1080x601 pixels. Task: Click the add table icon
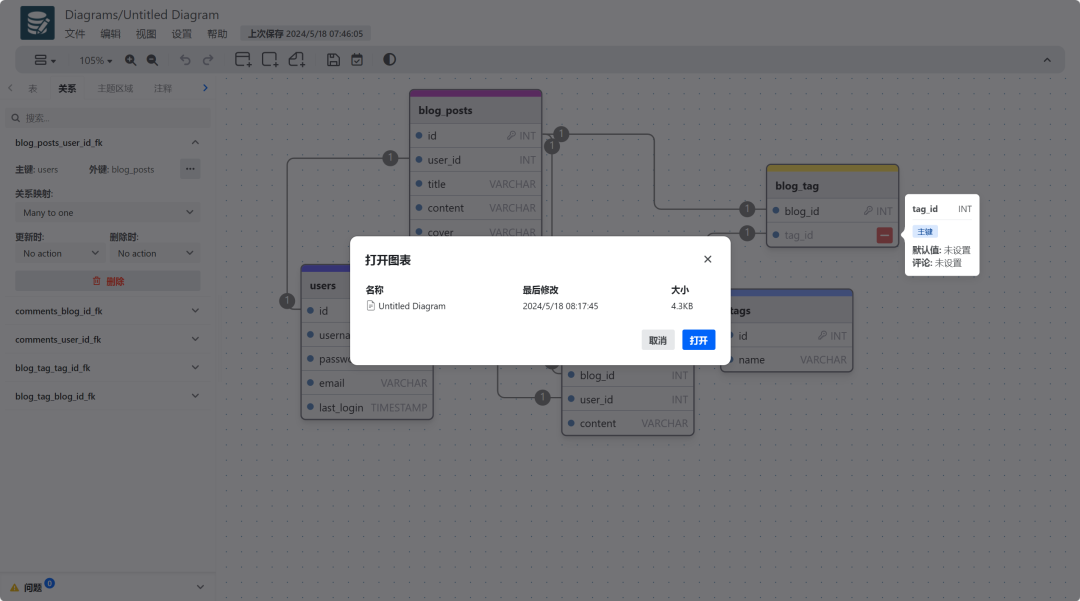pyautogui.click(x=243, y=60)
